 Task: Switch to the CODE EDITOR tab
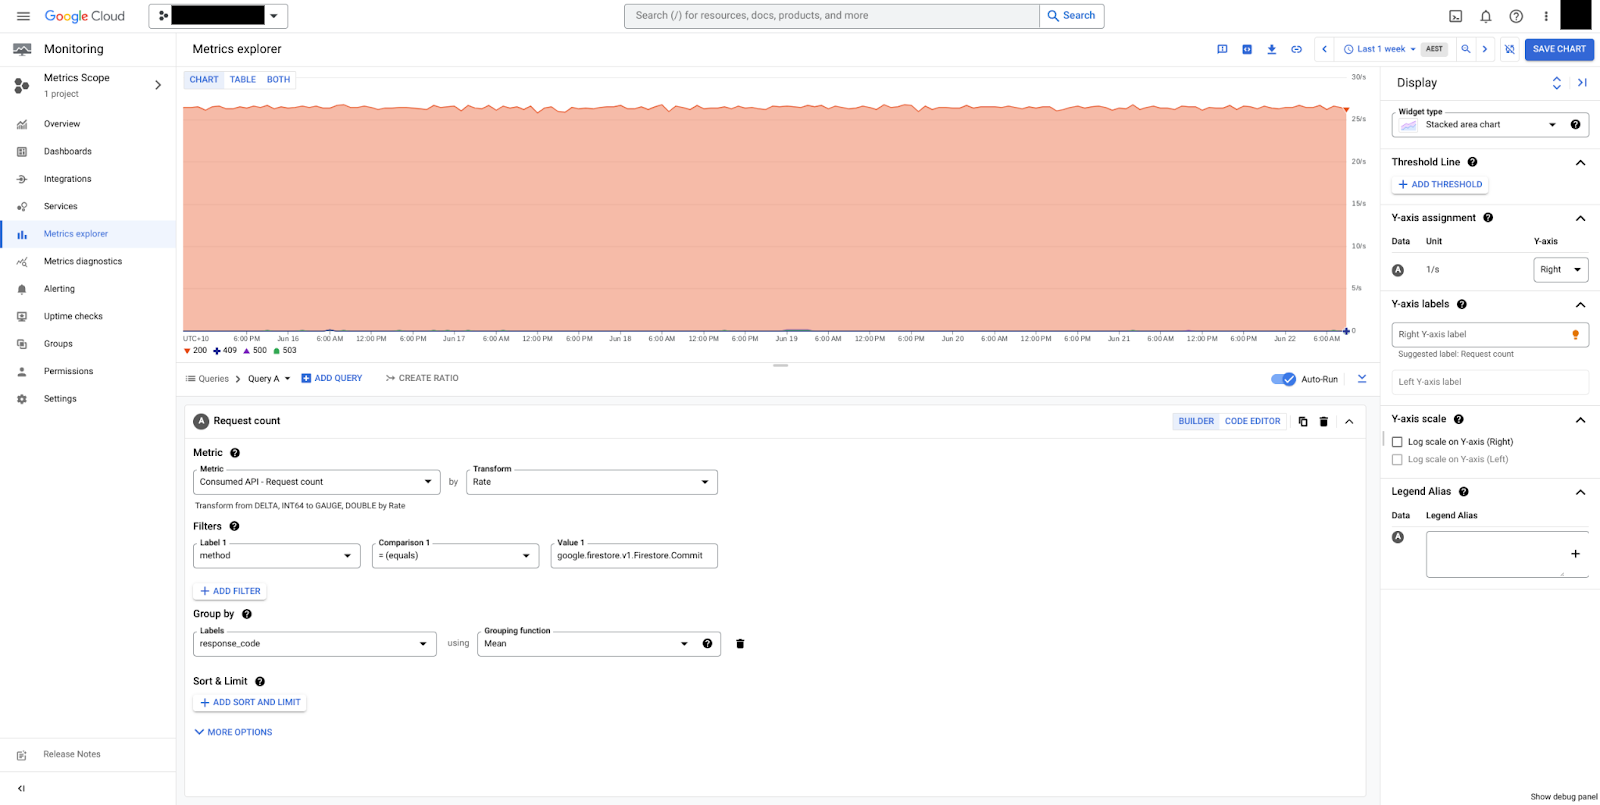(x=1252, y=421)
